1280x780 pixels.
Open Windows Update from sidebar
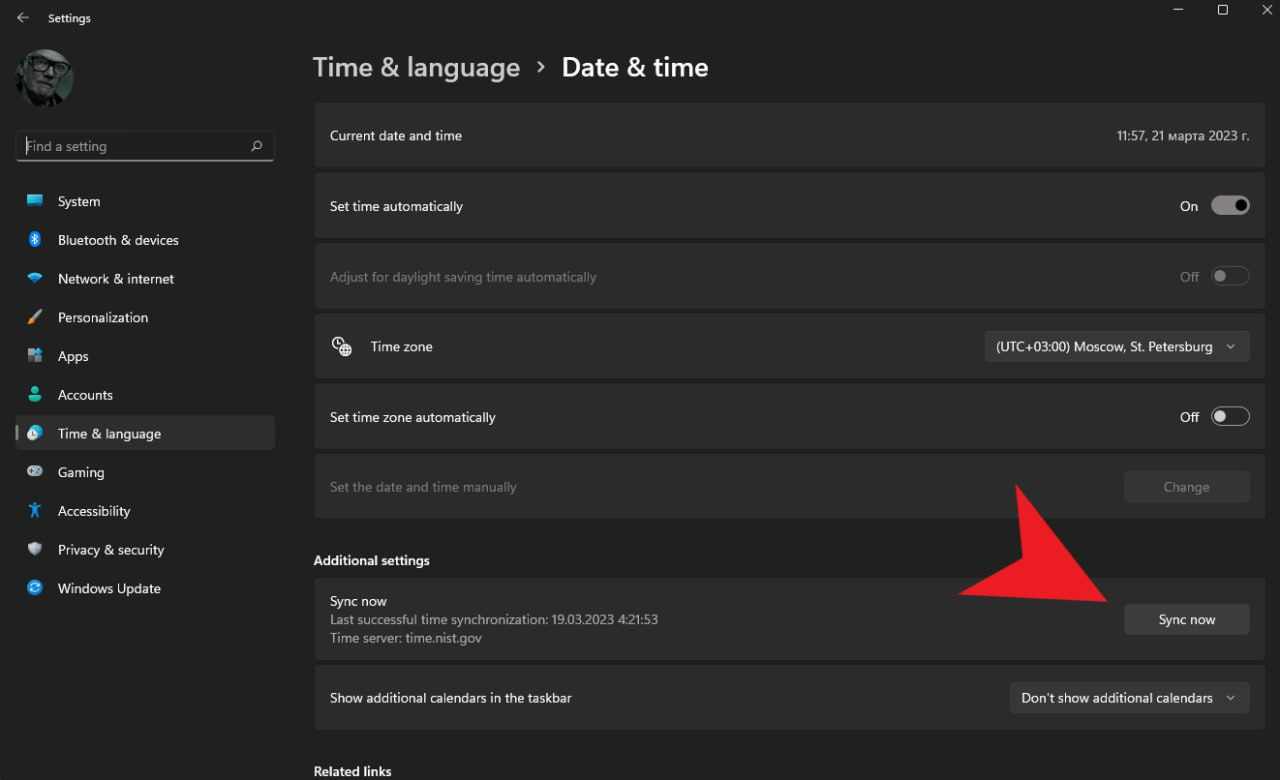click(x=145, y=588)
